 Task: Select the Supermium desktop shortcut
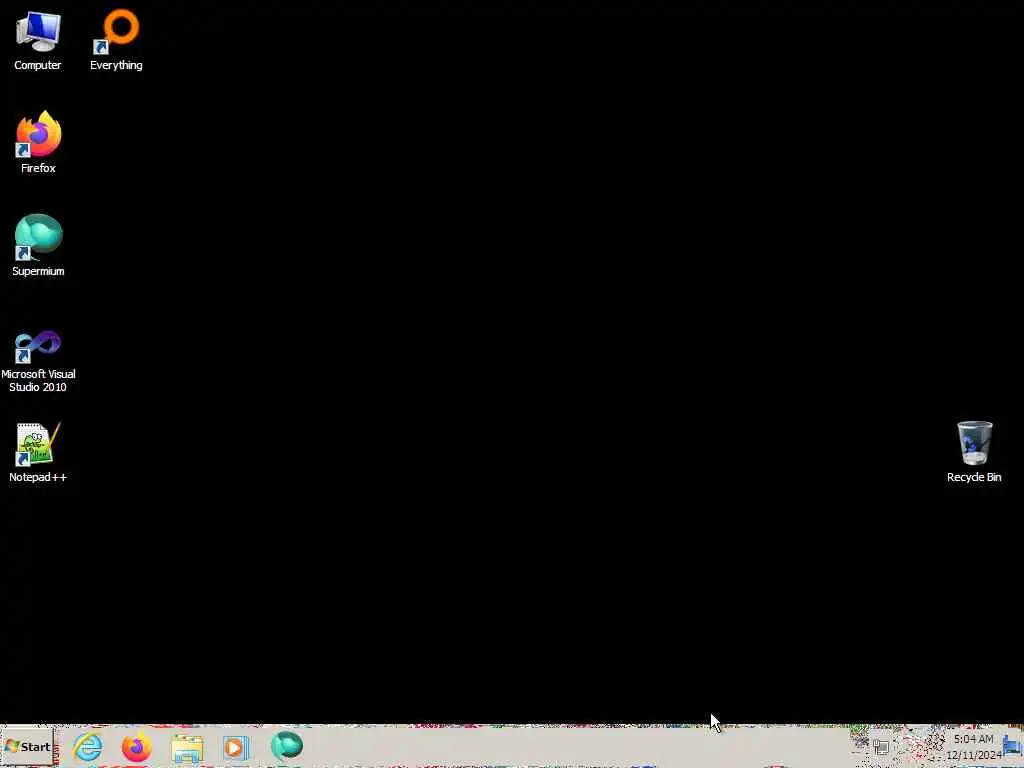pyautogui.click(x=38, y=246)
